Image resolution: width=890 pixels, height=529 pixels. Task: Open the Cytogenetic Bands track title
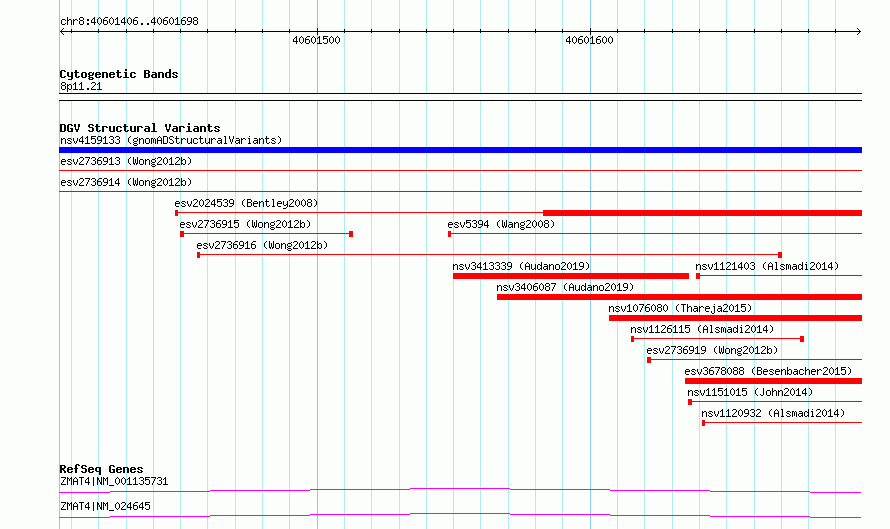click(119, 74)
